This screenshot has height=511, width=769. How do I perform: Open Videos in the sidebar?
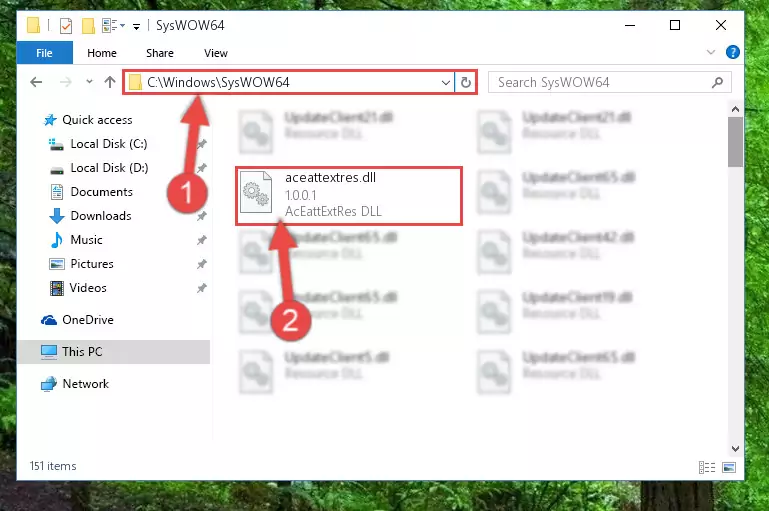(x=78, y=288)
